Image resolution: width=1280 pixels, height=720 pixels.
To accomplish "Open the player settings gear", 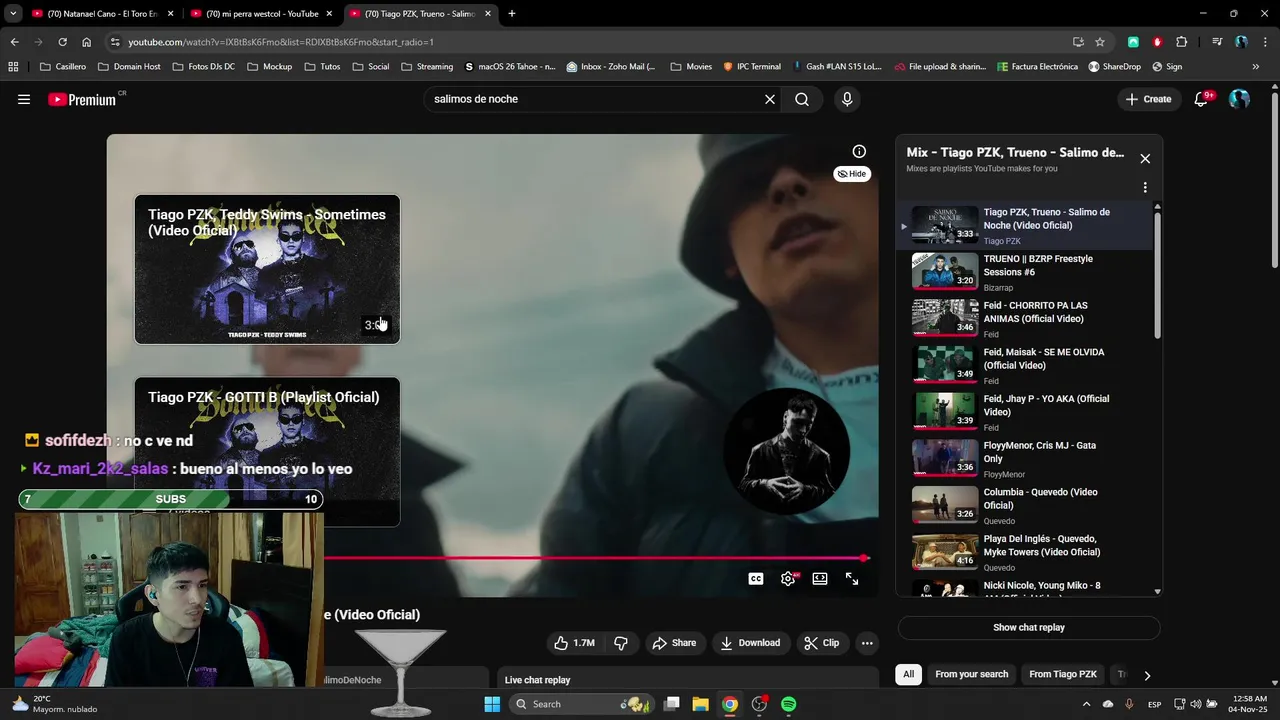I will tap(788, 579).
